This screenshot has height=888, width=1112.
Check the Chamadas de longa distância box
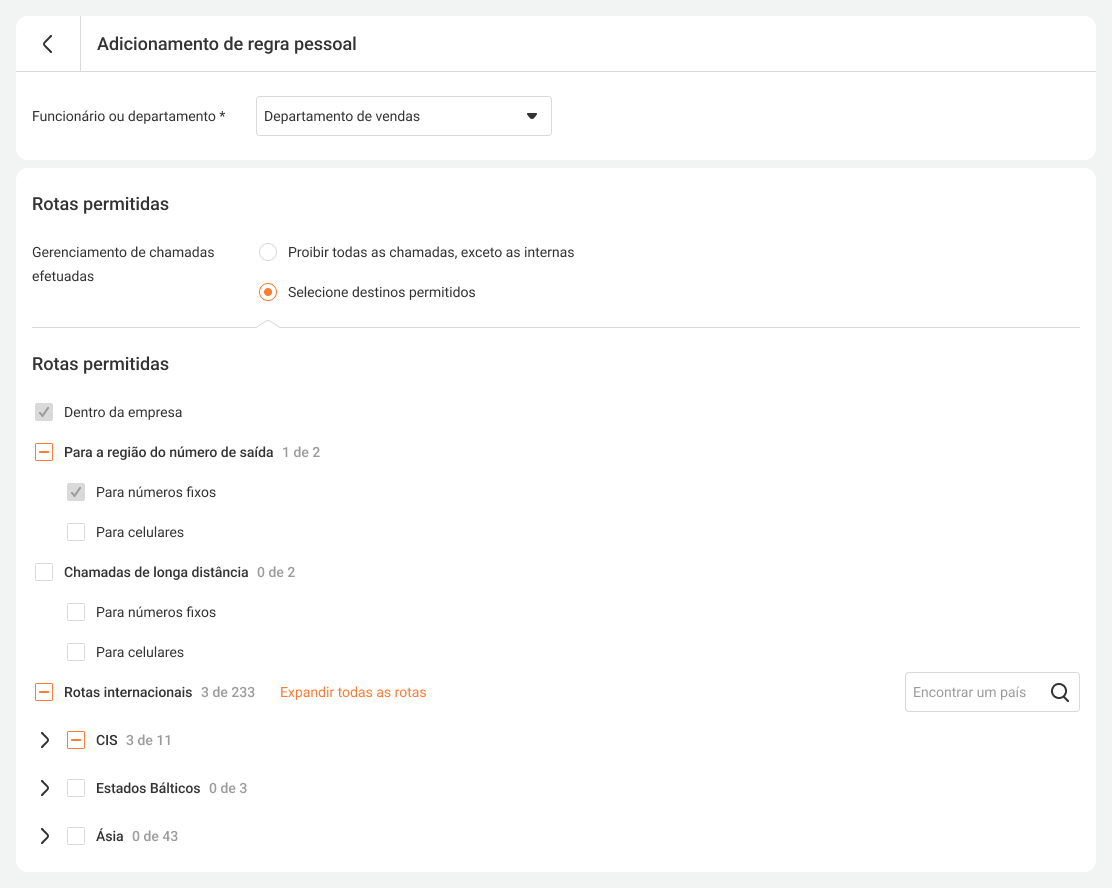[44, 572]
